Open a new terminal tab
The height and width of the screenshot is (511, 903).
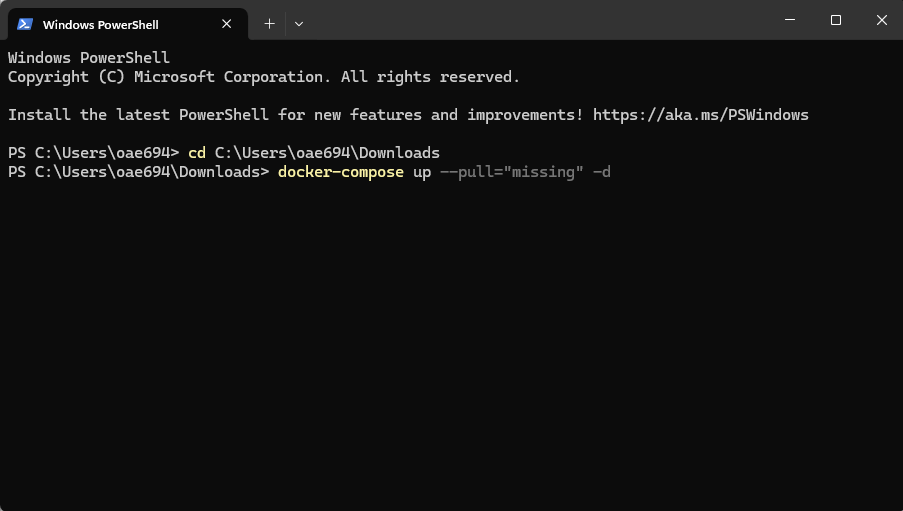coord(269,23)
